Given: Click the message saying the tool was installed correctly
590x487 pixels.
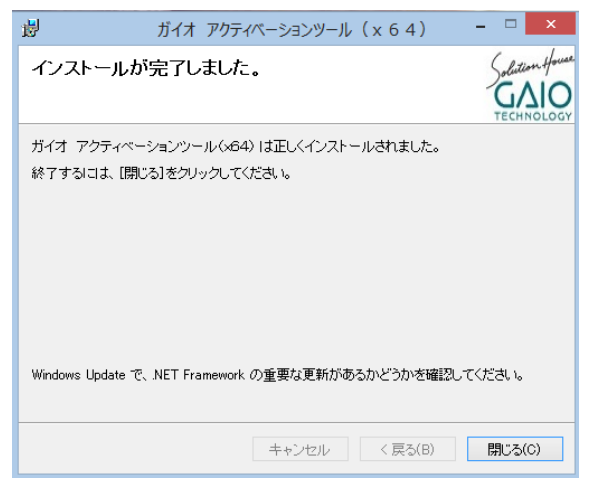Looking at the screenshot, I should coord(235,146).
